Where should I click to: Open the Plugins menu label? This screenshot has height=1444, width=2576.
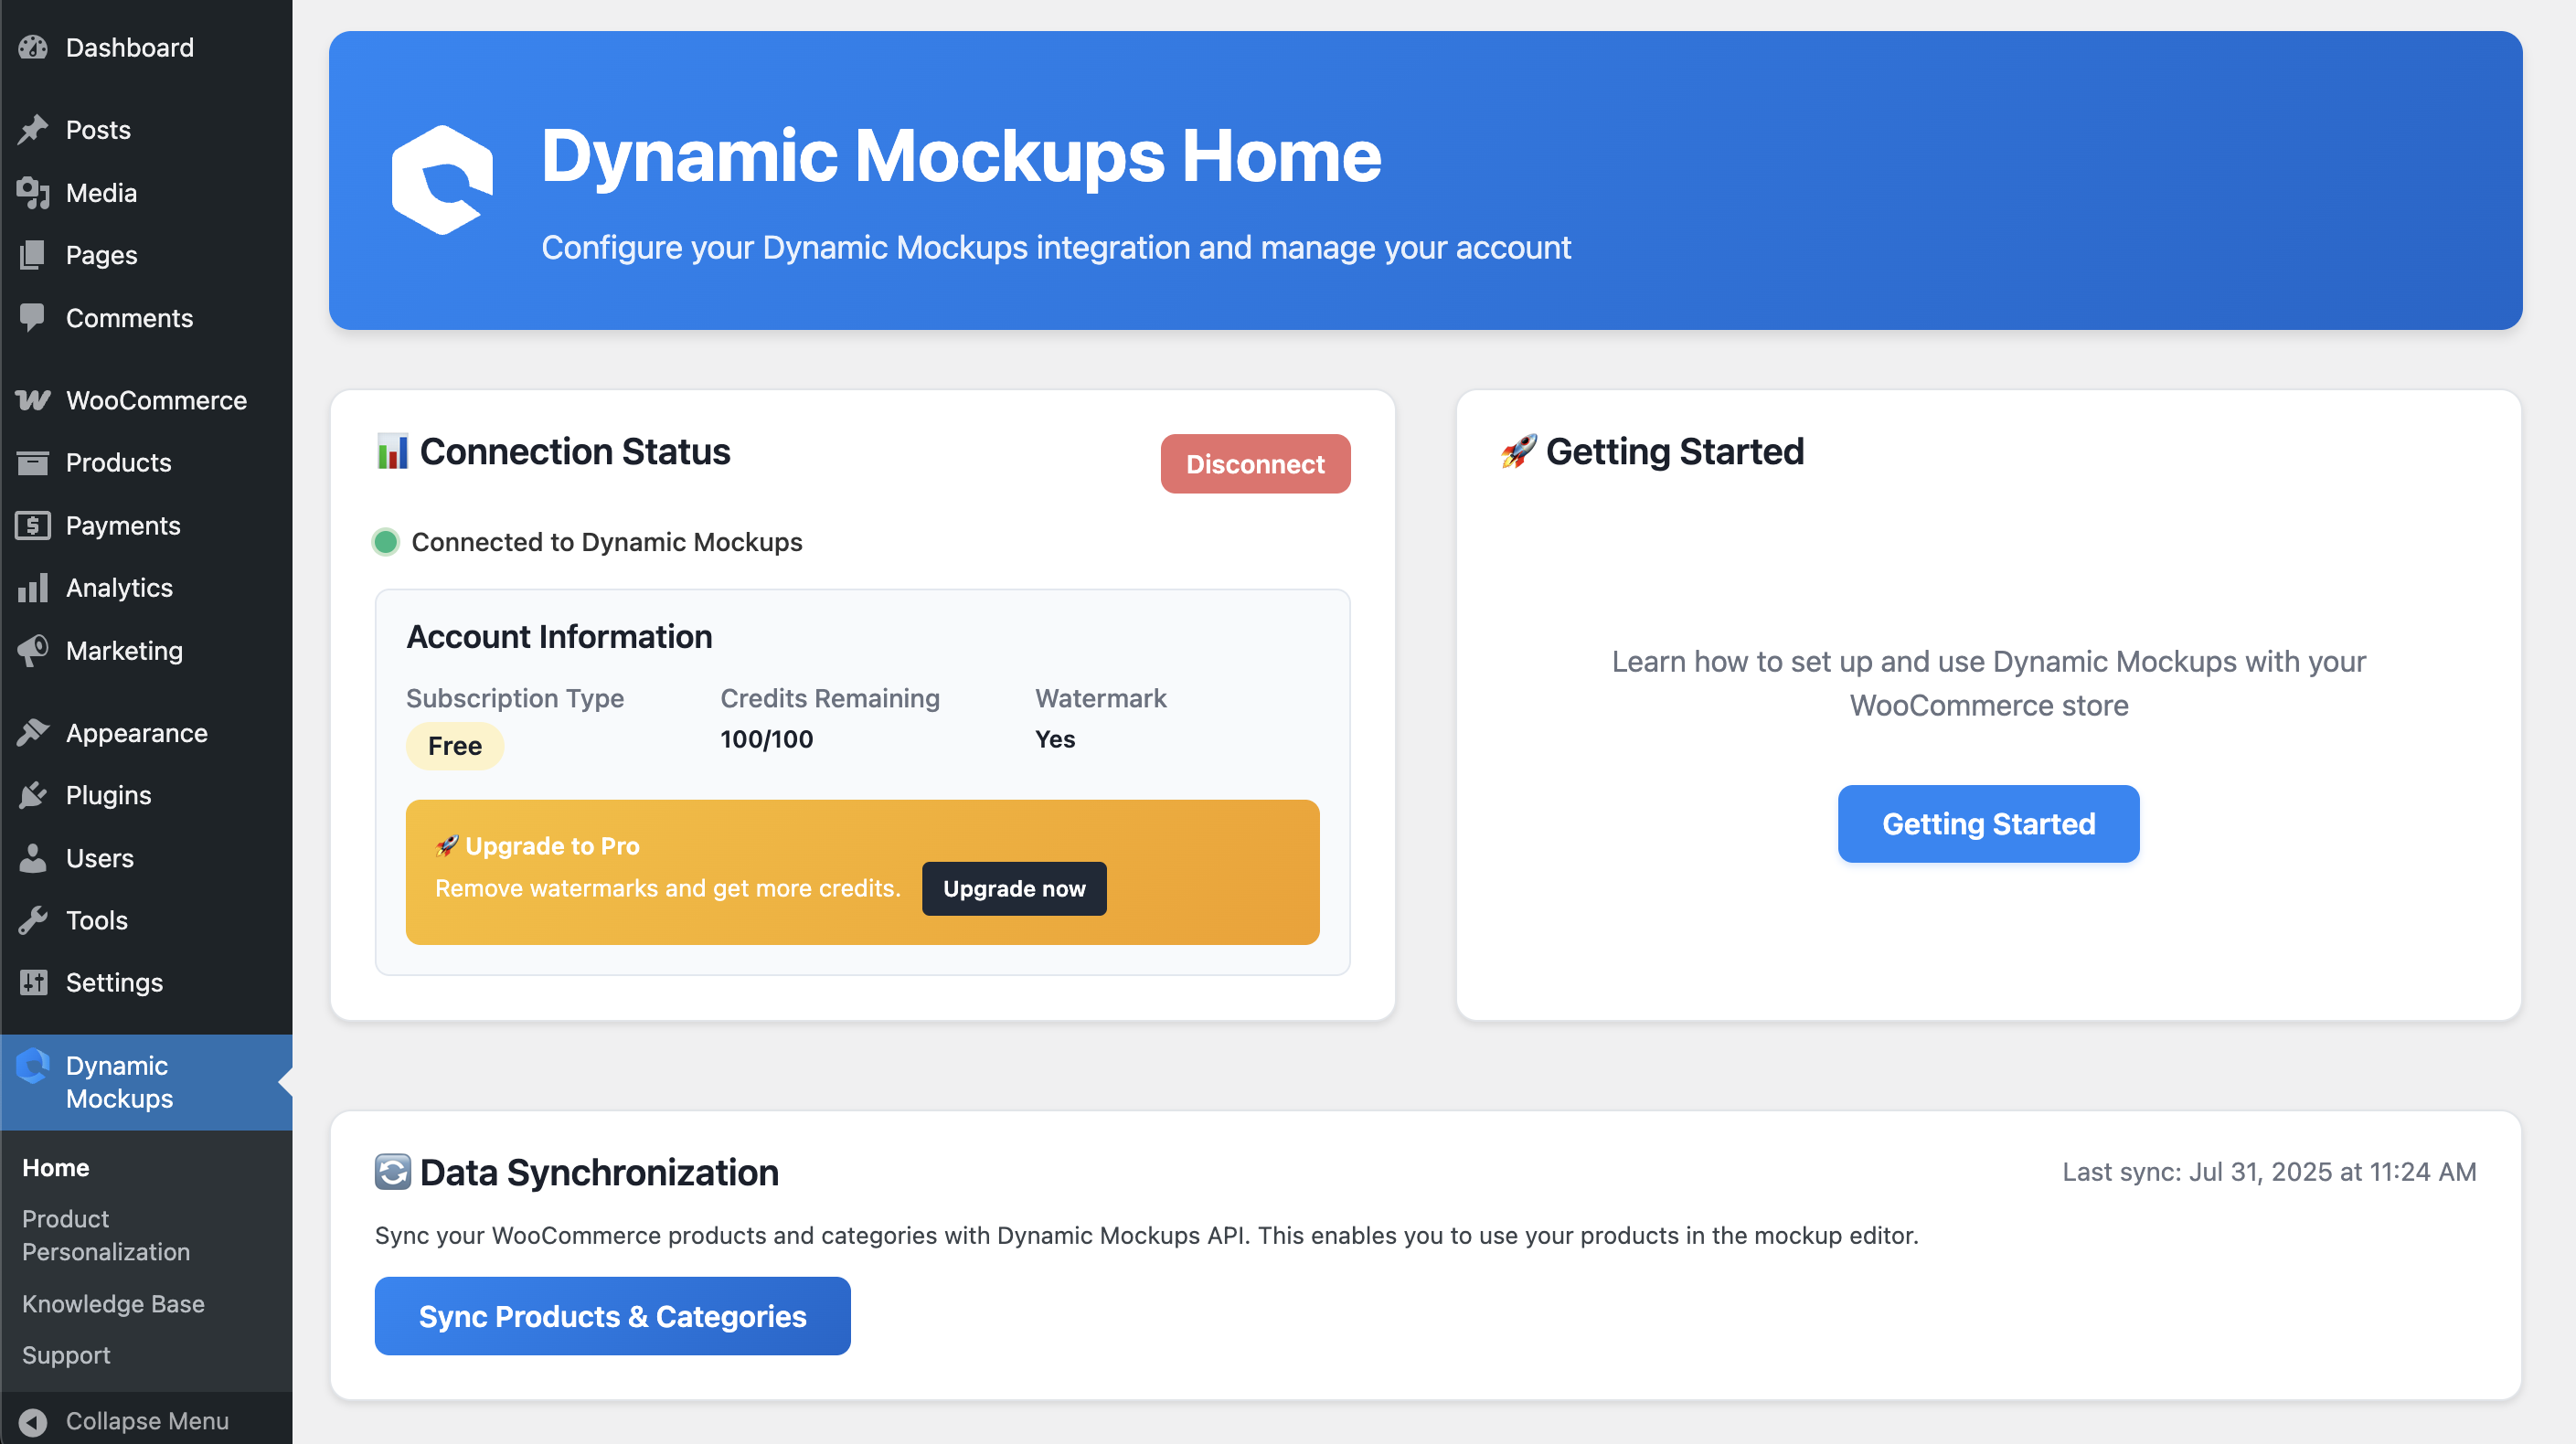click(x=108, y=795)
